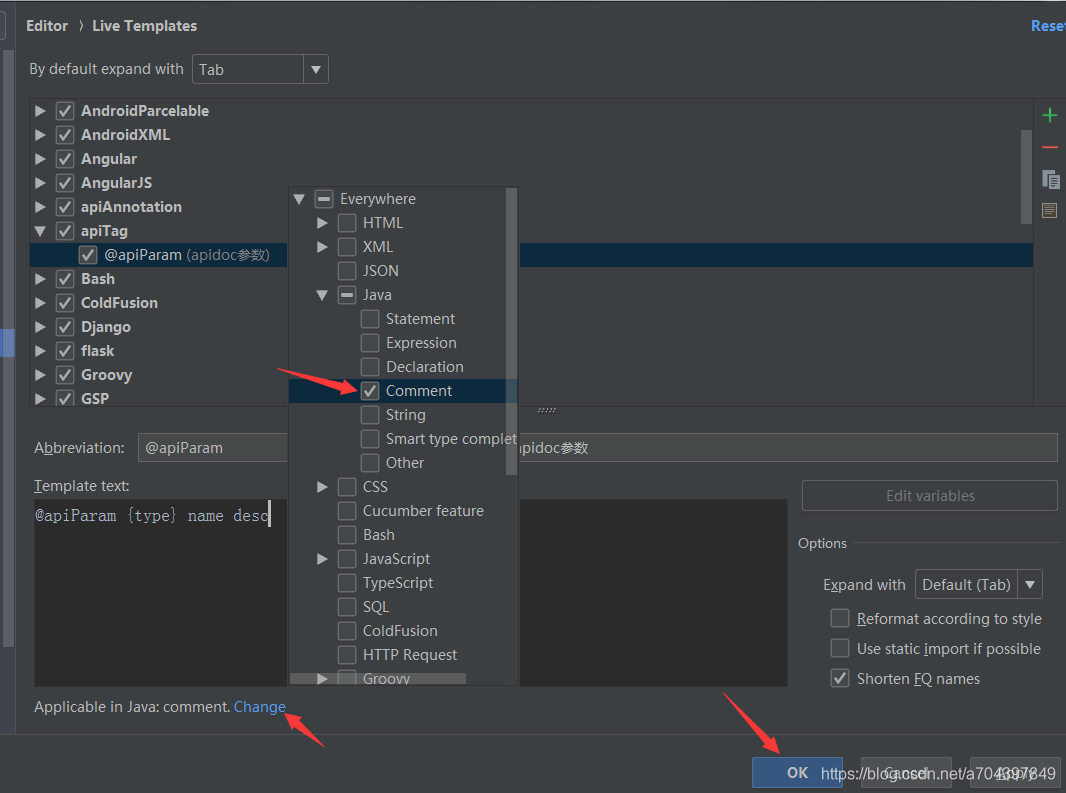Viewport: 1066px width, 793px height.
Task: Select the GSP template group row
Action: click(x=94, y=399)
